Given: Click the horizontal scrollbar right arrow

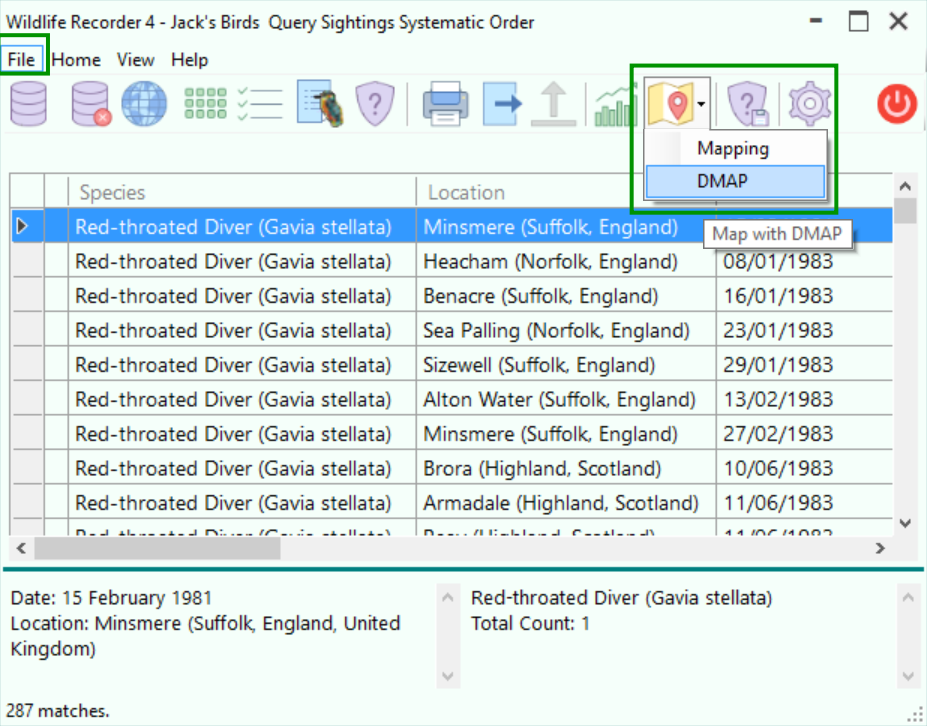Looking at the screenshot, I should point(880,549).
